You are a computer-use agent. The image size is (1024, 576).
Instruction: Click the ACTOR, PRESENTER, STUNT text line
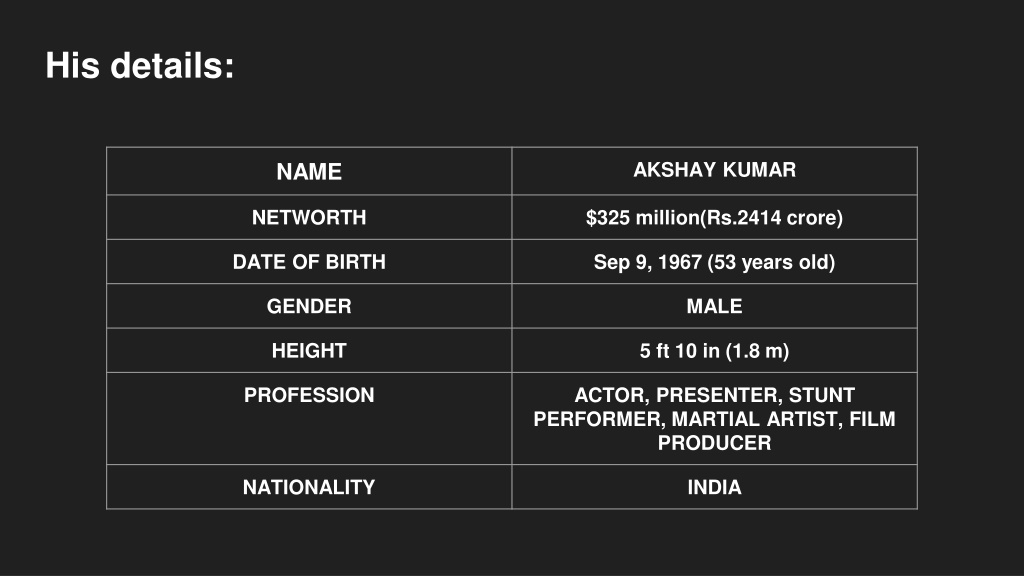pos(714,395)
